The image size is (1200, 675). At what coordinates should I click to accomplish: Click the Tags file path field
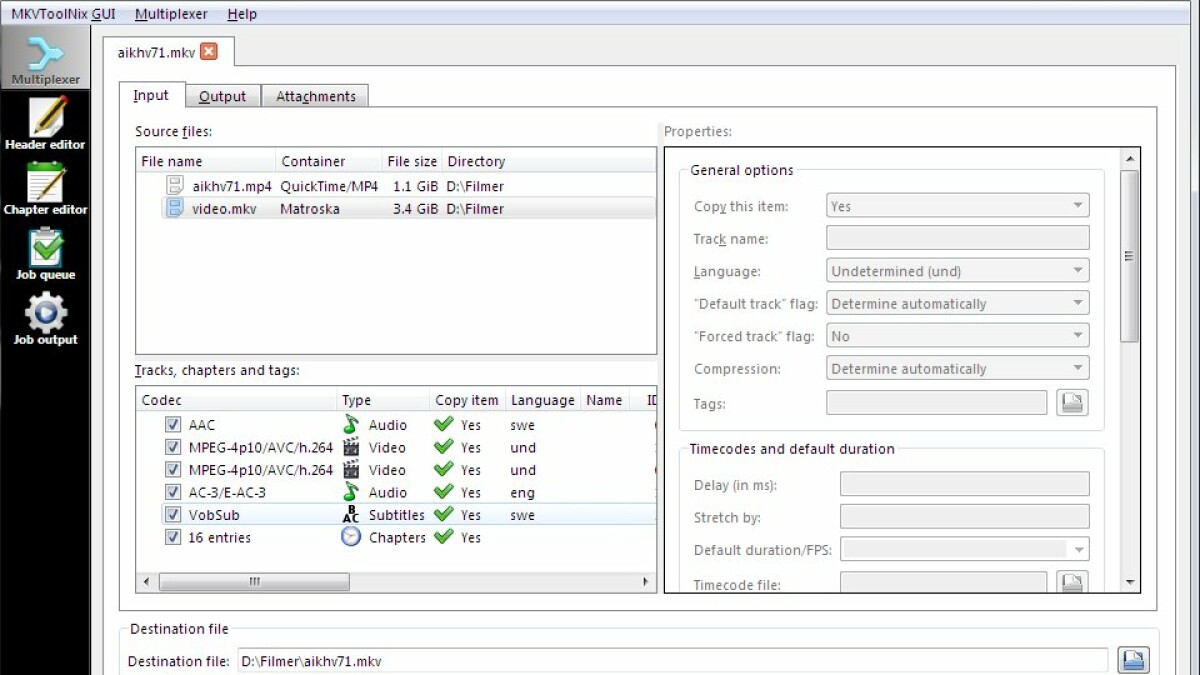tap(936, 403)
